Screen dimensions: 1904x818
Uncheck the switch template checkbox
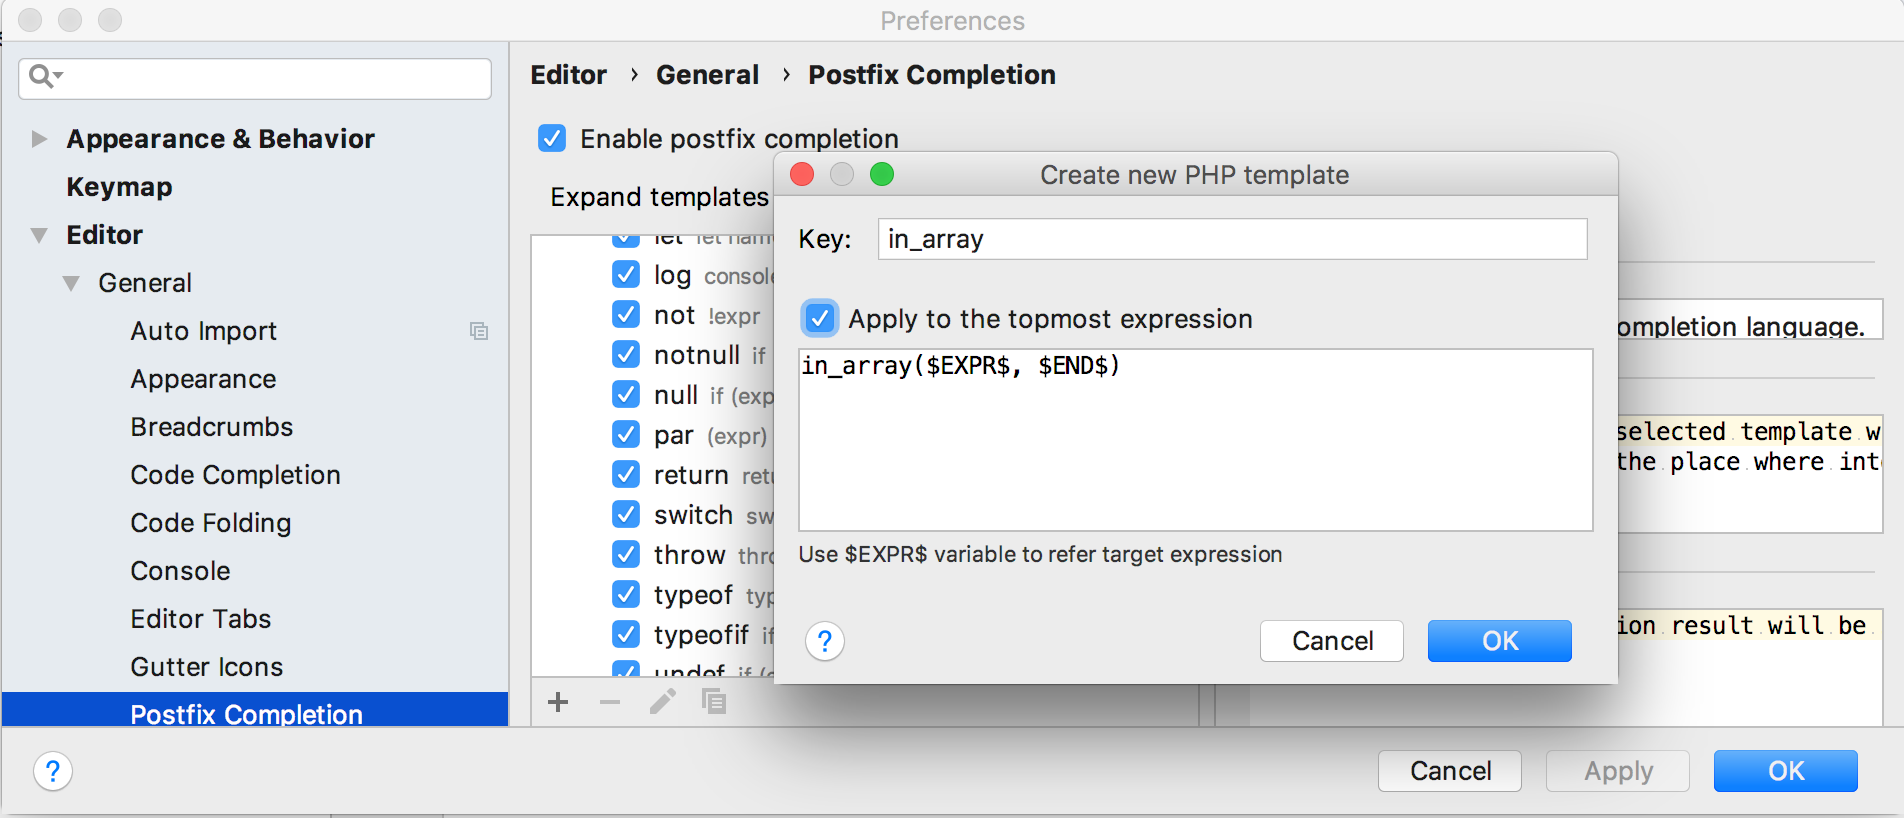pos(626,514)
